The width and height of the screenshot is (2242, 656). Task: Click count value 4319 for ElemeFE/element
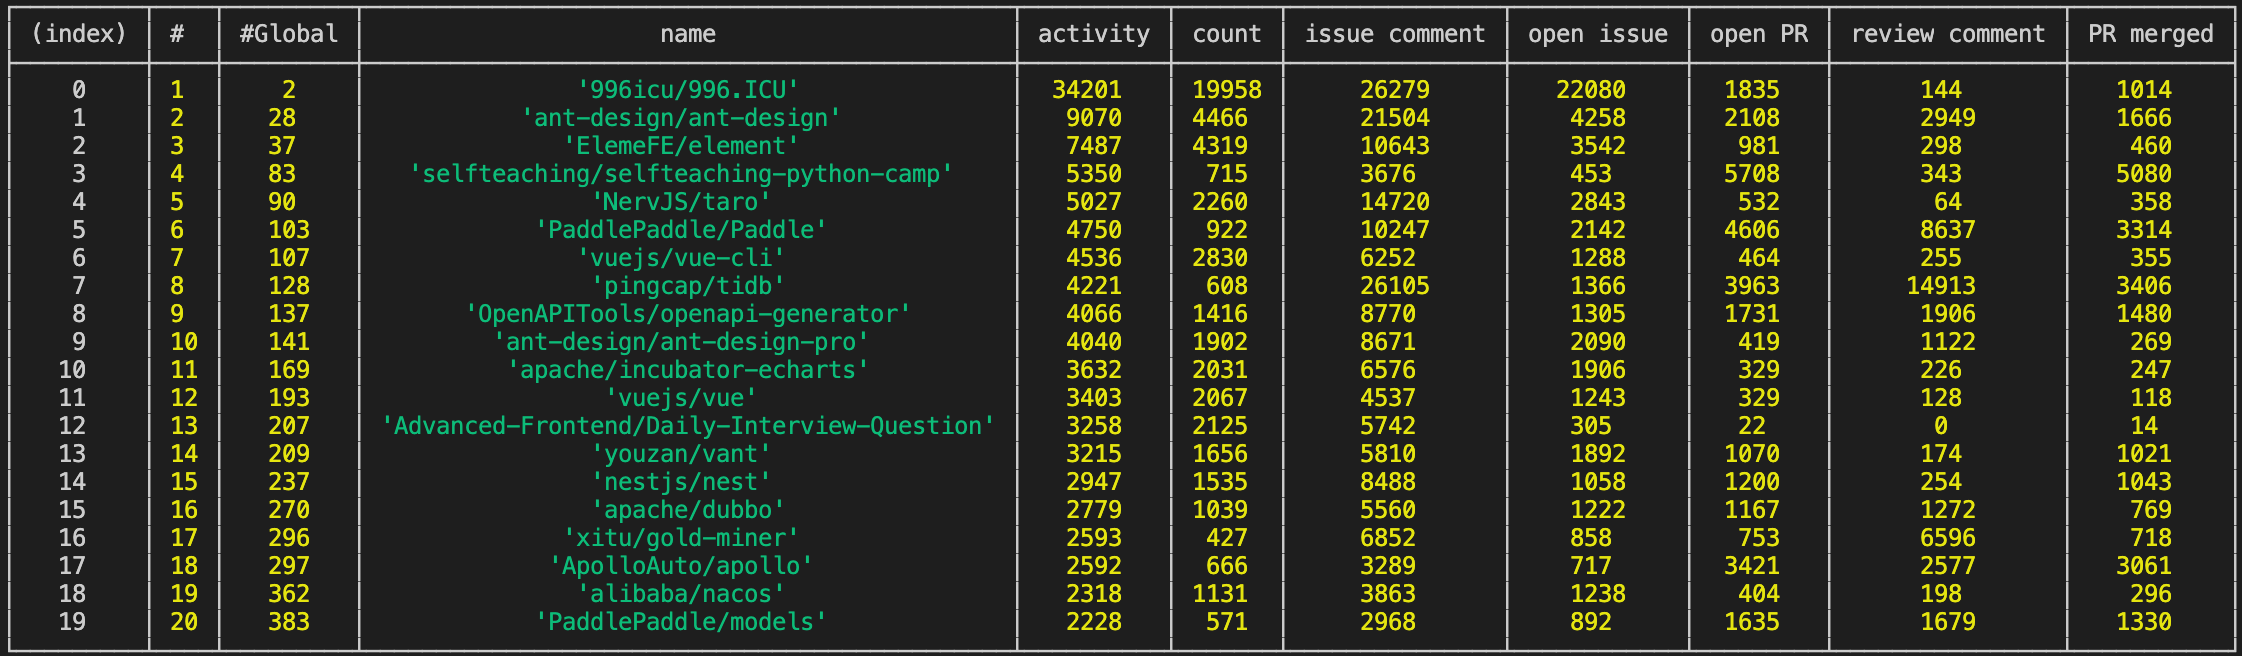coord(1219,146)
